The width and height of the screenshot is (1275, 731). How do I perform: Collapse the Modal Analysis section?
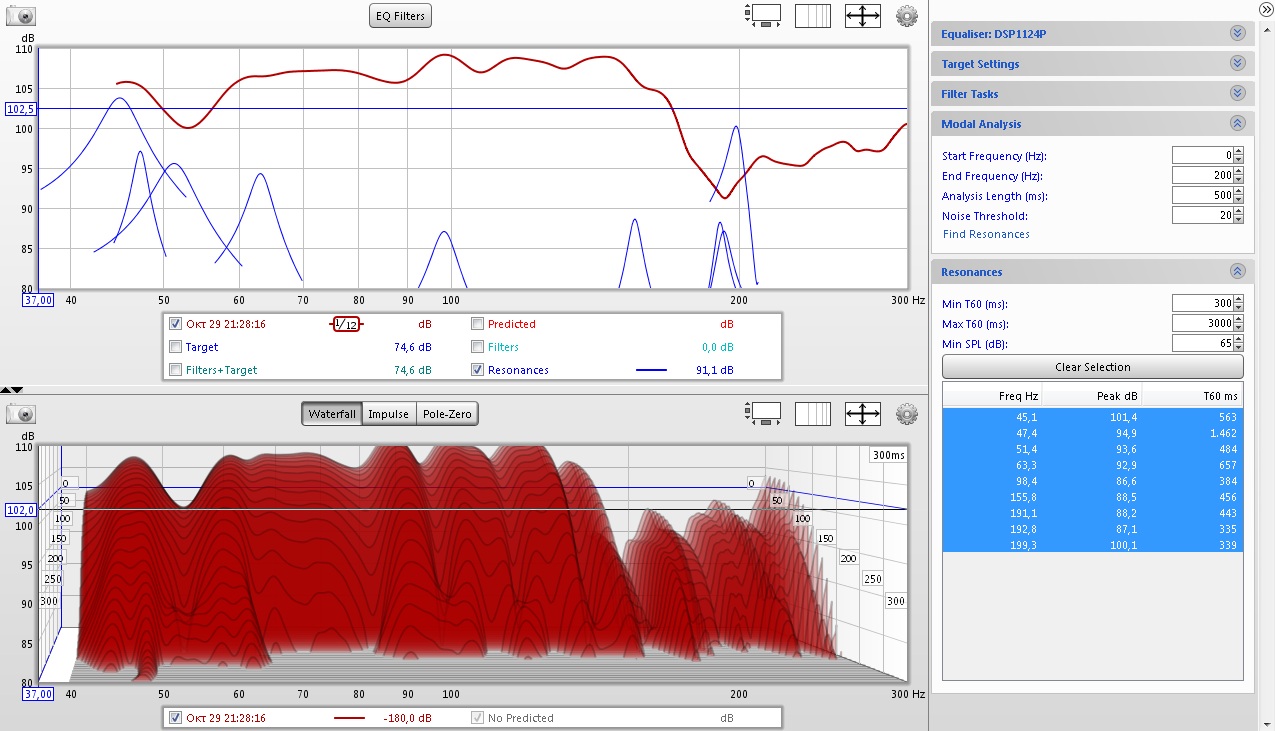tap(1237, 124)
